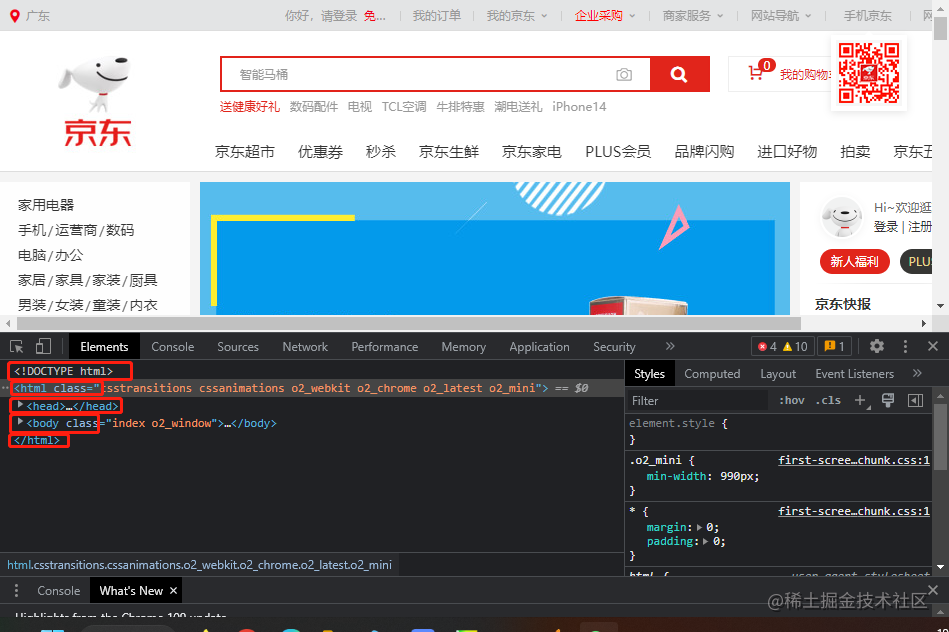The width and height of the screenshot is (949, 632).
Task: Show more DevTools tabs chevron
Action: click(x=670, y=346)
